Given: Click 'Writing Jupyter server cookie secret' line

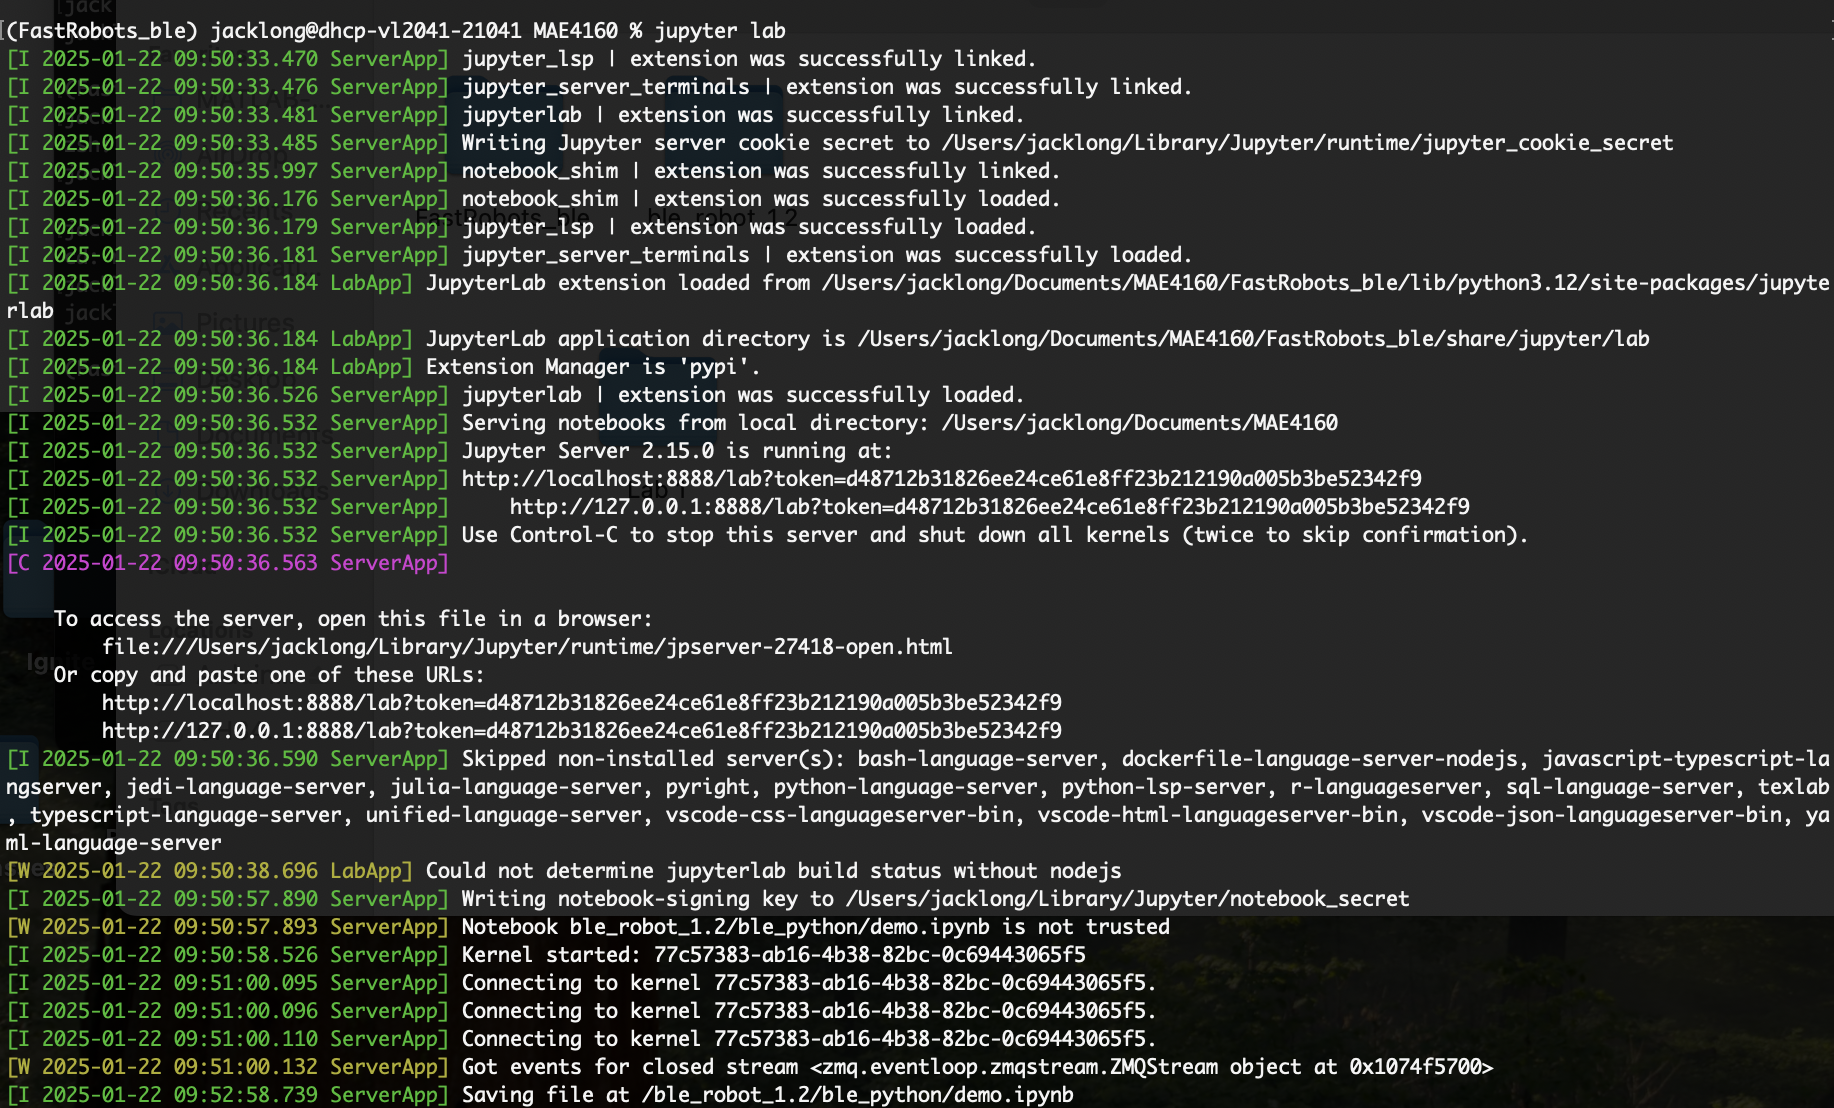Looking at the screenshot, I should click(x=840, y=143).
